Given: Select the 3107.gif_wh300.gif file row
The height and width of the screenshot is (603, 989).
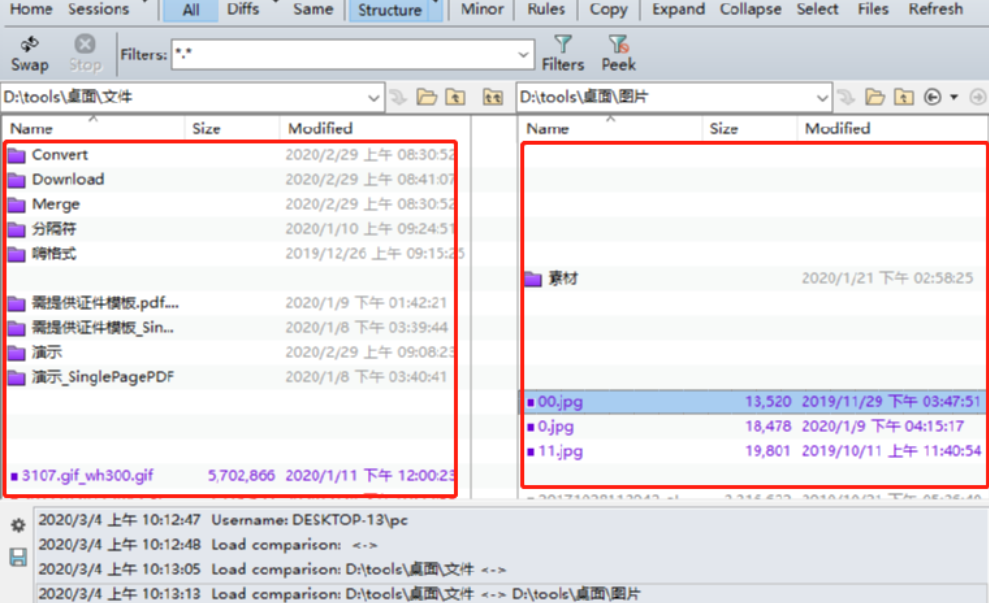Looking at the screenshot, I should (x=237, y=476).
